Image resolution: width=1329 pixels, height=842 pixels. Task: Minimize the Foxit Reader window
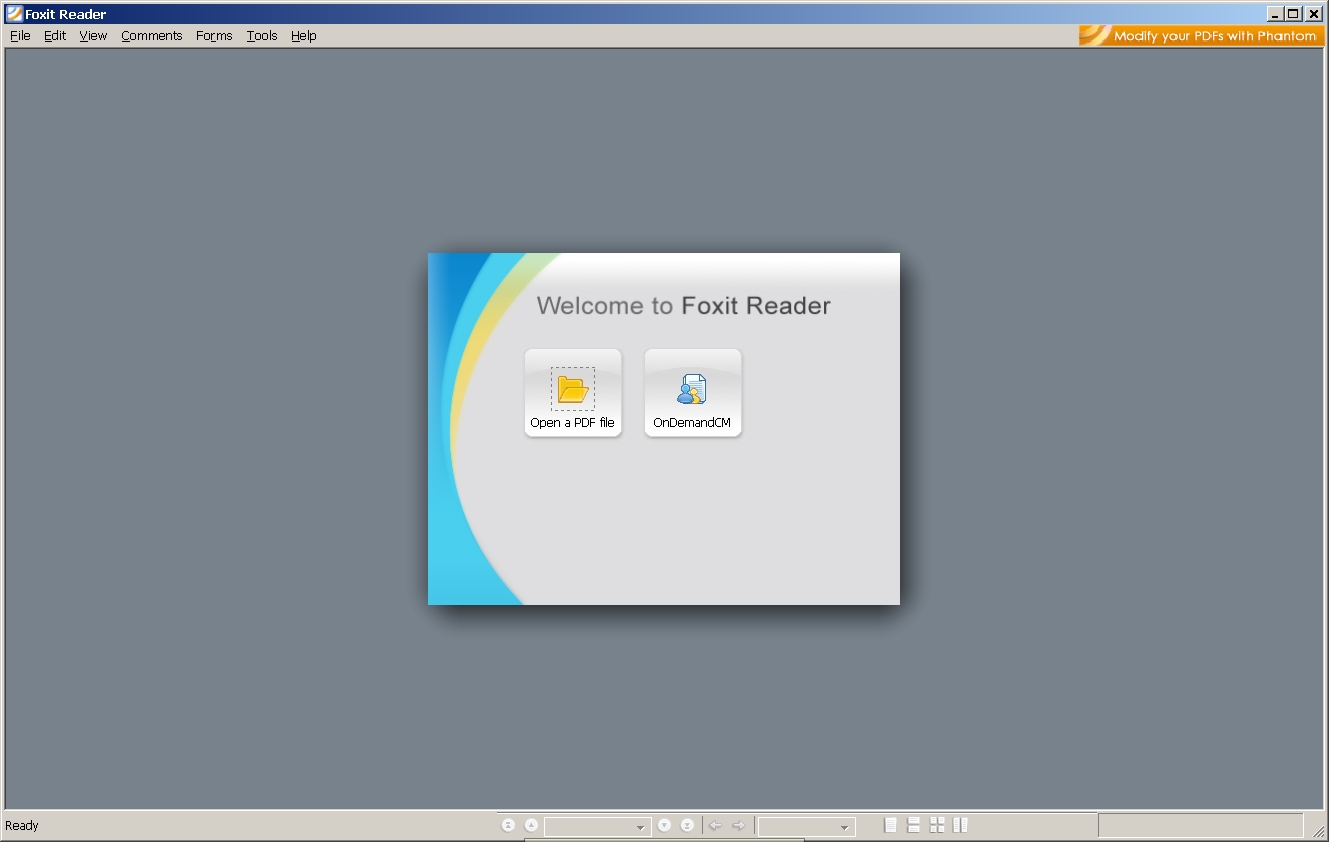click(1275, 14)
